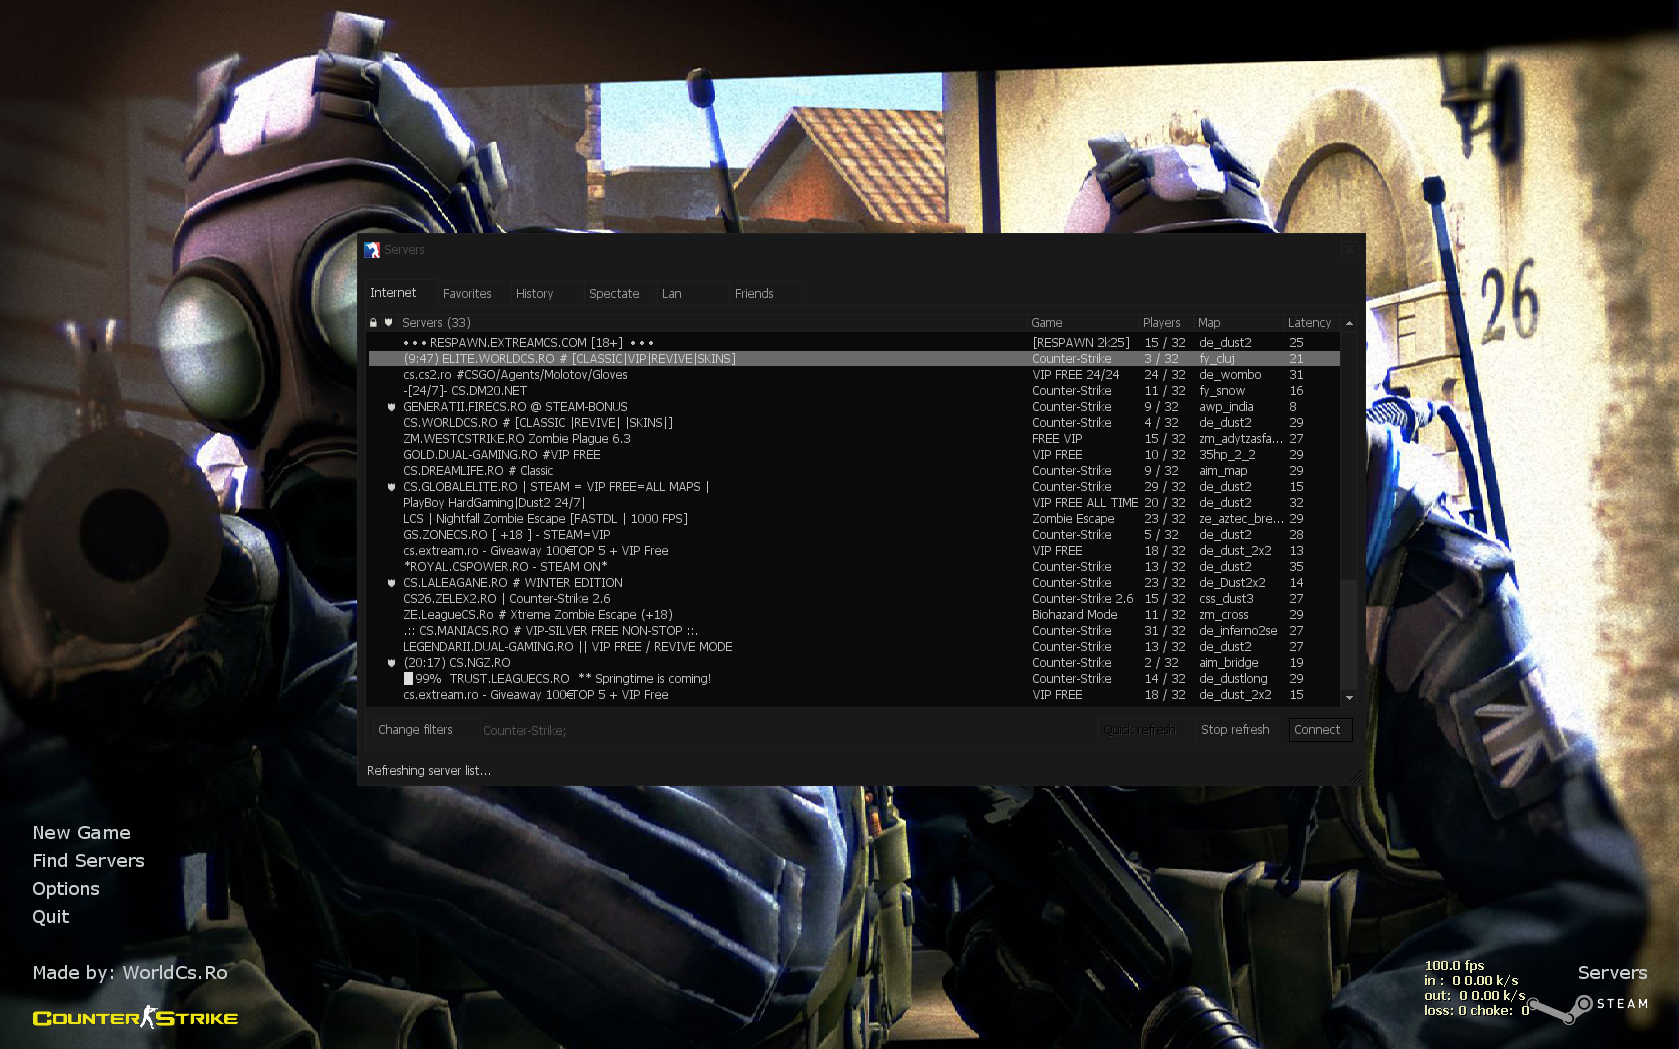Click the Servers label near Steam logo
Screen dimensions: 1679x1049
tap(1612, 973)
